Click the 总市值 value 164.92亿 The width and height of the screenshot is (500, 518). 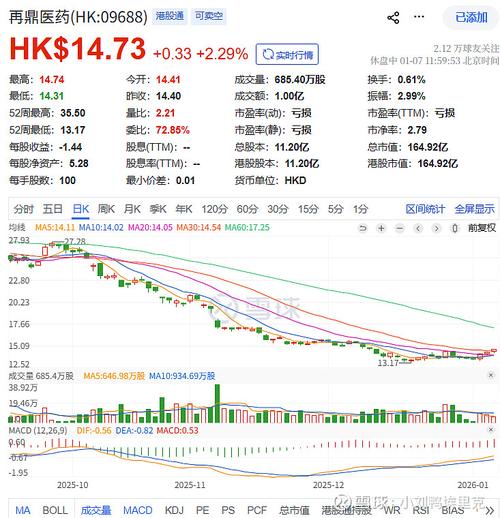point(428,147)
